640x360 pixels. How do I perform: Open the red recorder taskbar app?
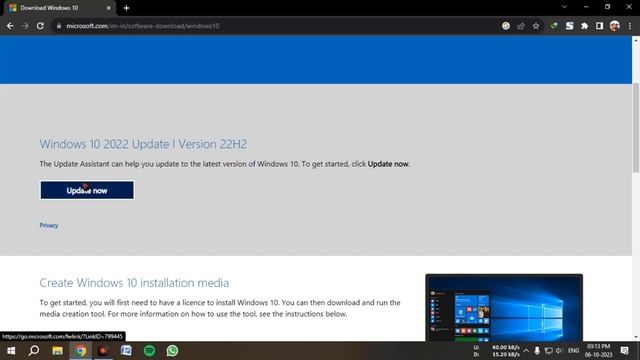103,351
